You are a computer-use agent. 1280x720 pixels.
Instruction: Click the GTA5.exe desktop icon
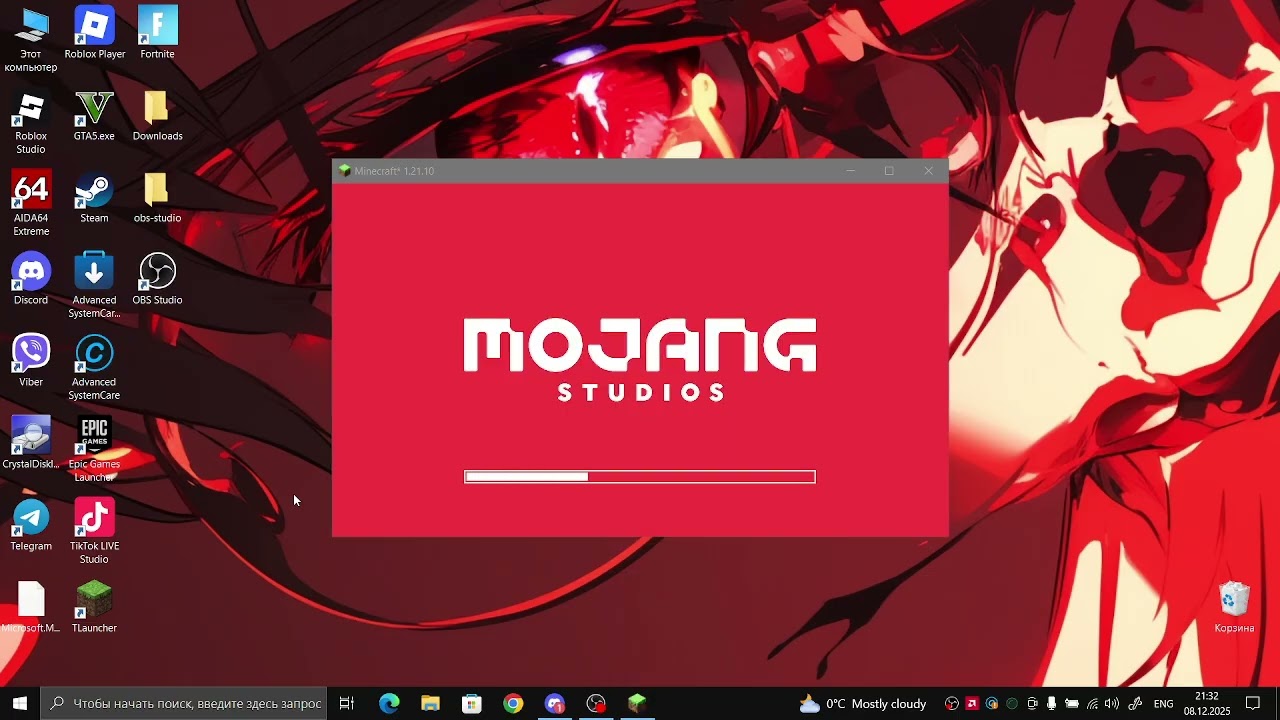tap(94, 115)
